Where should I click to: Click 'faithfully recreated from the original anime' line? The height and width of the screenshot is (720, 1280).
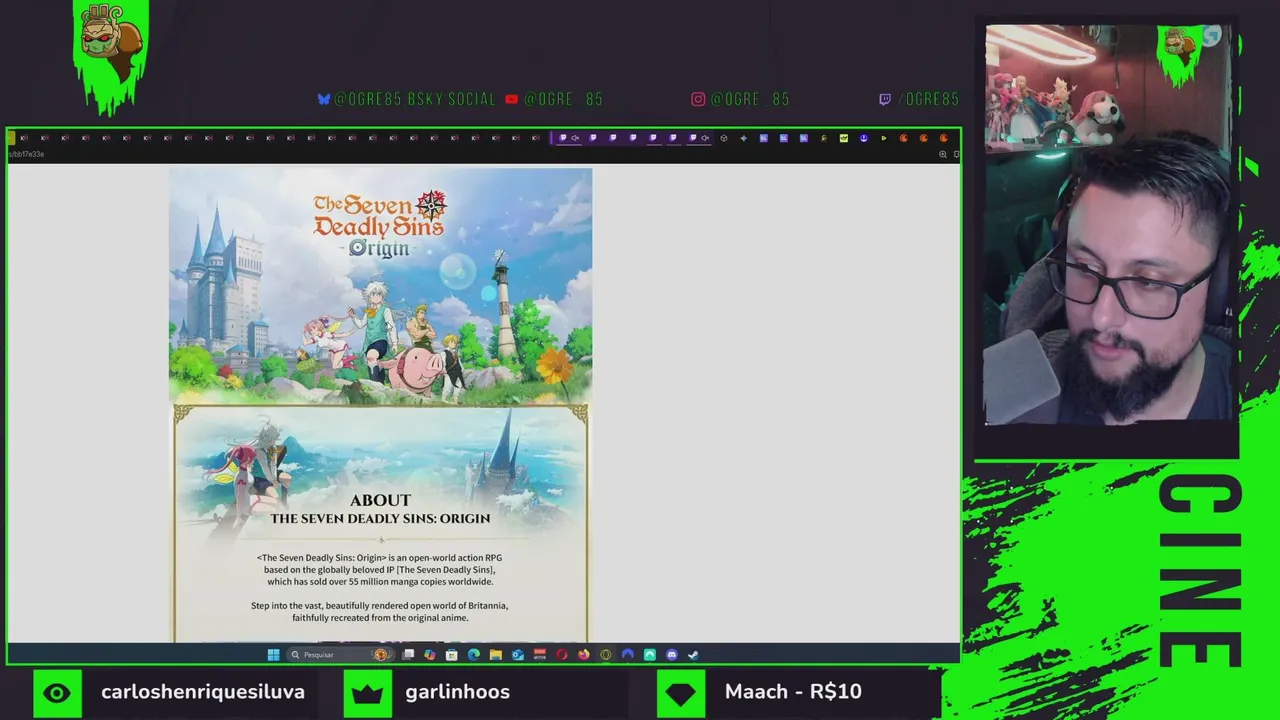pyautogui.click(x=380, y=618)
